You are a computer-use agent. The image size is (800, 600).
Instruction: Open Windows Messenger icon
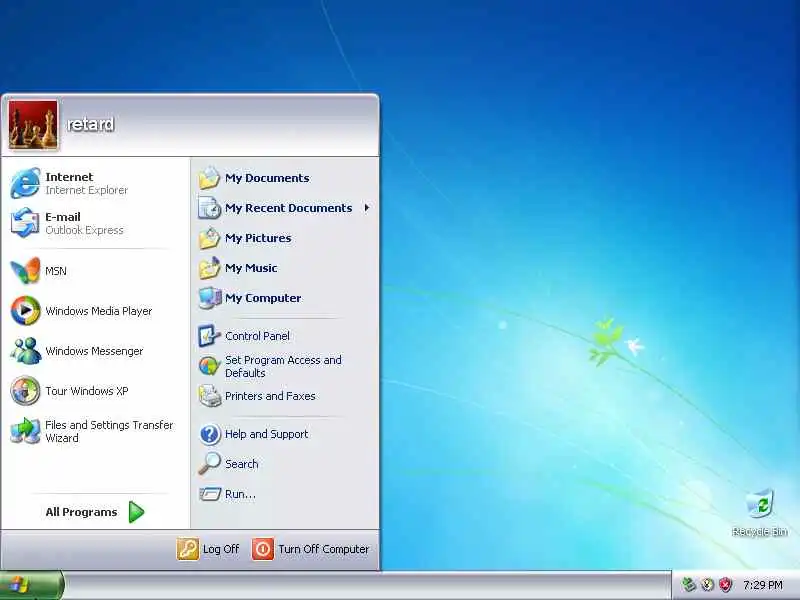pyautogui.click(x=25, y=351)
